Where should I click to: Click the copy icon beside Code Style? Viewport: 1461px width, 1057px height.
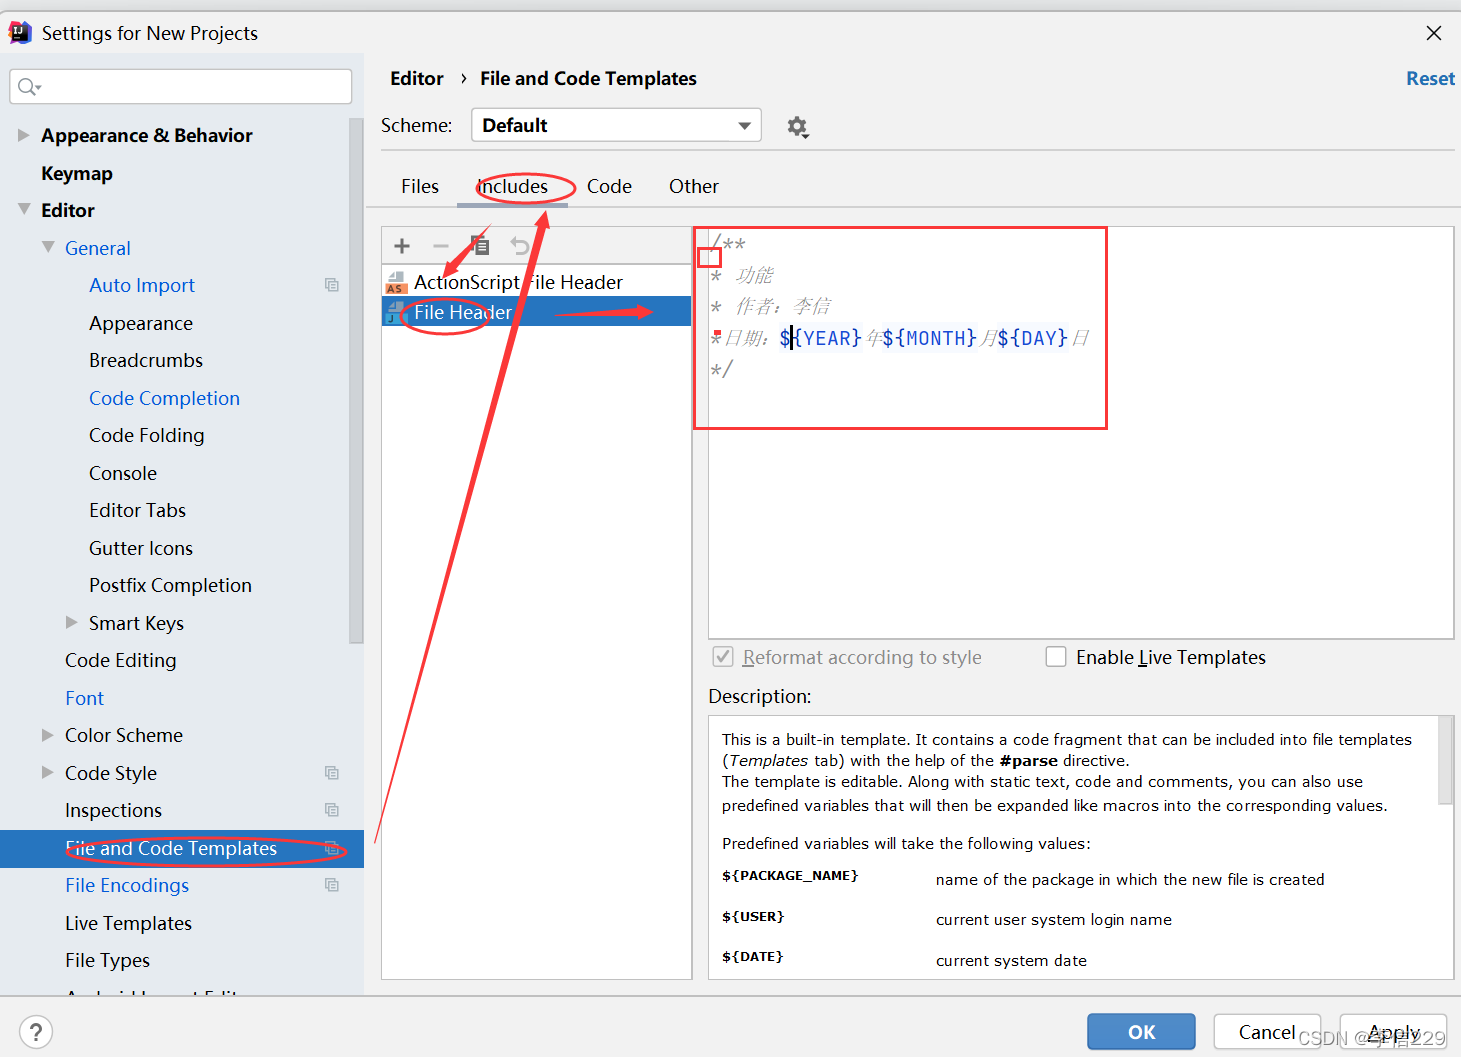tap(332, 773)
